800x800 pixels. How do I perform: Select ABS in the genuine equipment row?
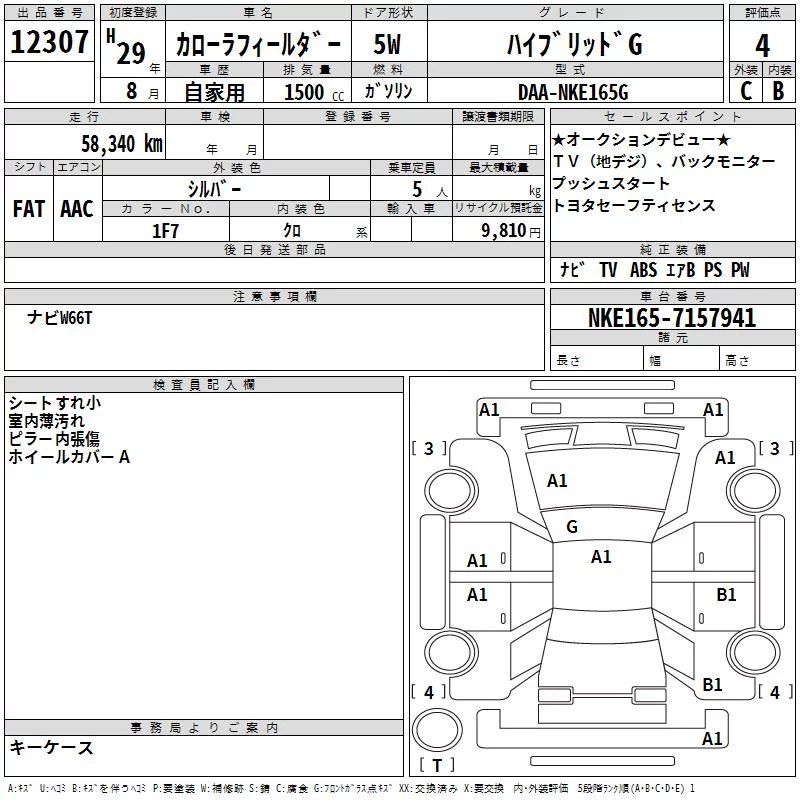point(643,269)
